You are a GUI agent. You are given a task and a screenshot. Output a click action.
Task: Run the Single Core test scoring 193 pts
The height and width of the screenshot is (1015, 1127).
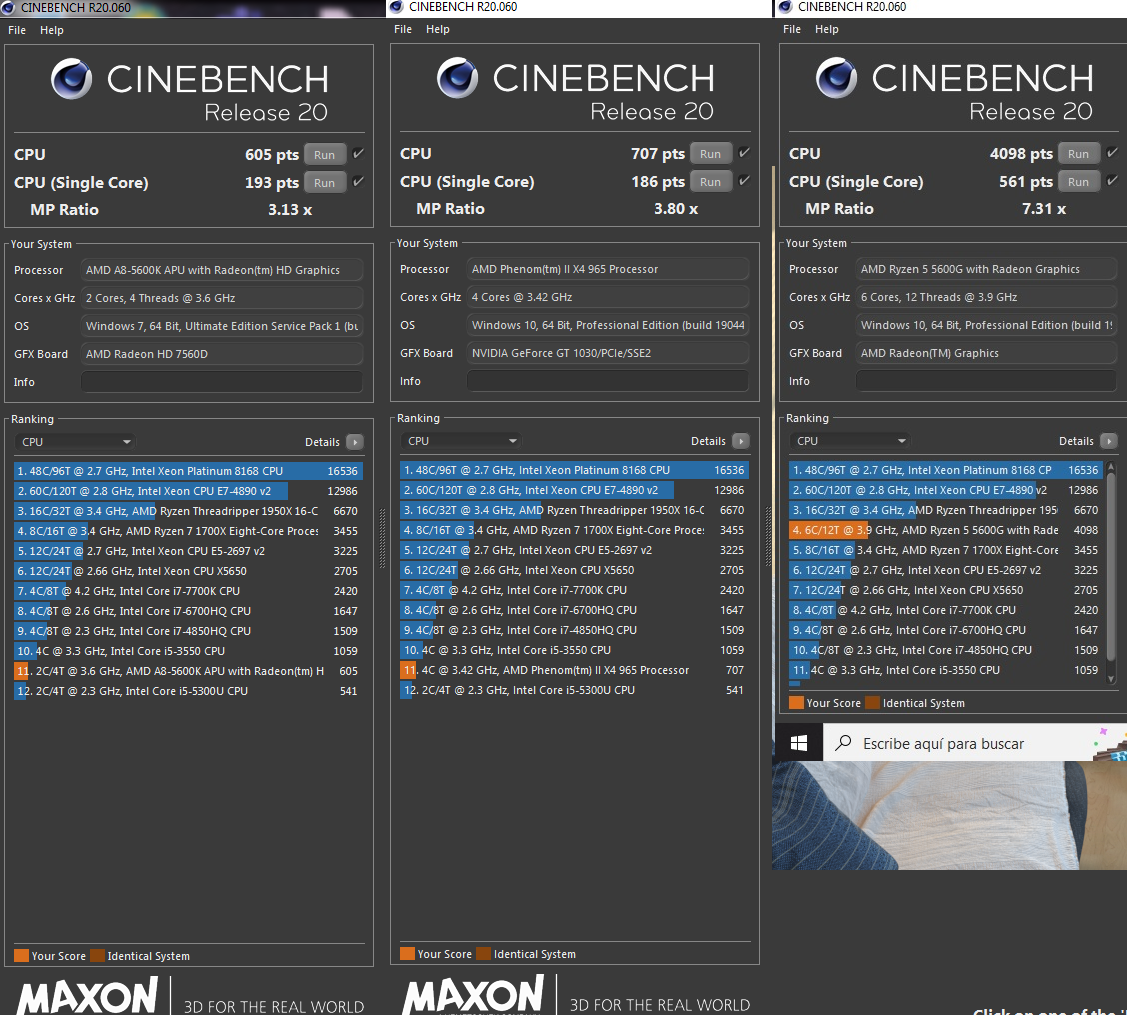click(325, 183)
